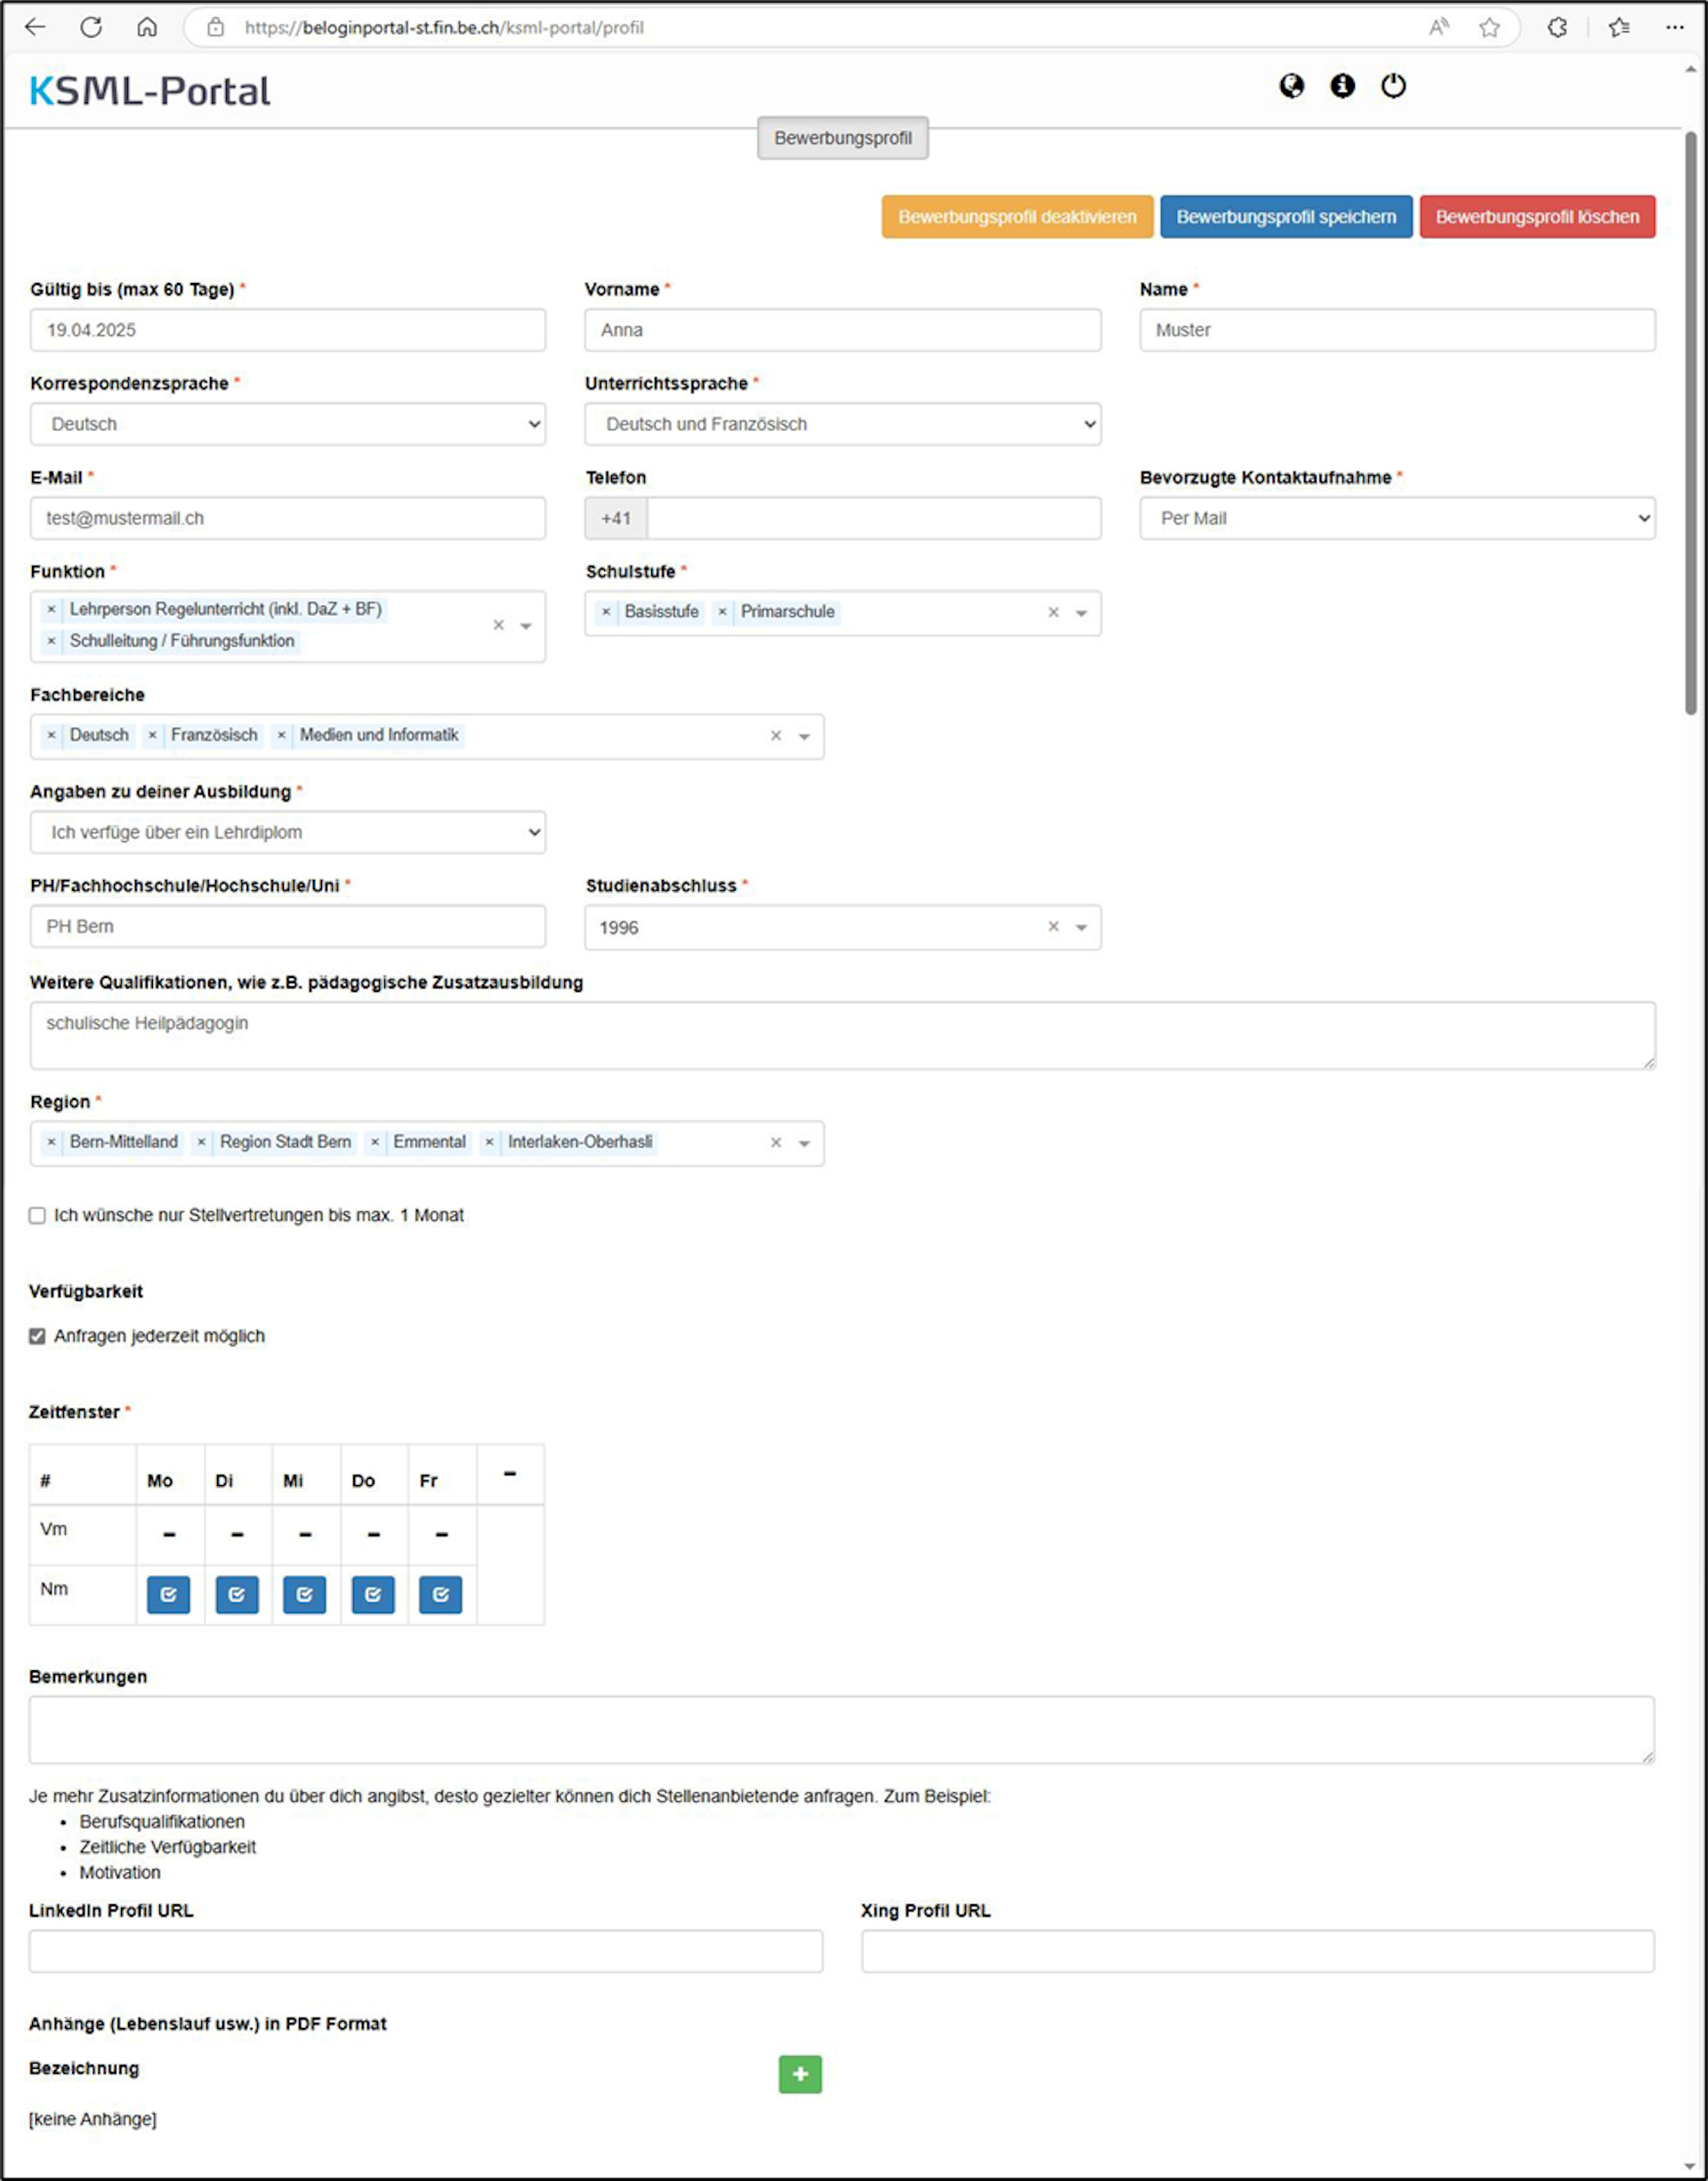Toggle Monday afternoon time slot
The height and width of the screenshot is (2181, 1708).
pos(168,1594)
